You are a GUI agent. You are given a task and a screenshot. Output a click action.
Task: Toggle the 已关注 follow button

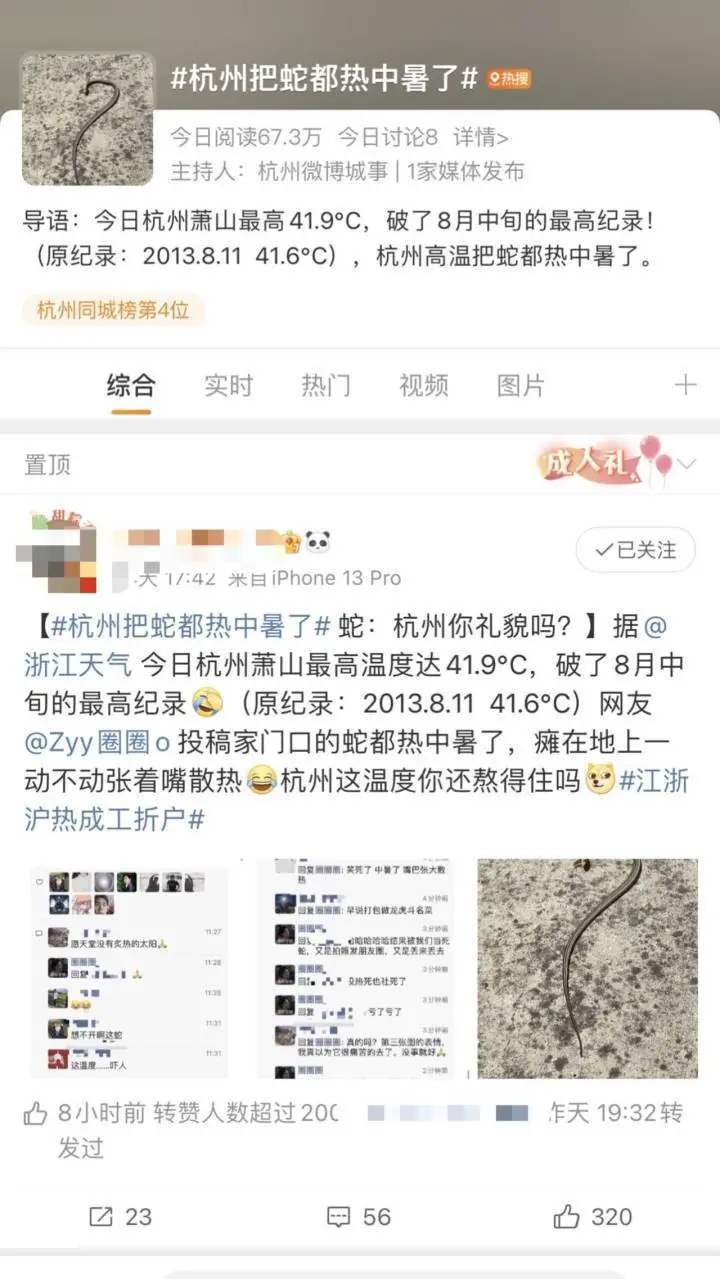click(635, 550)
